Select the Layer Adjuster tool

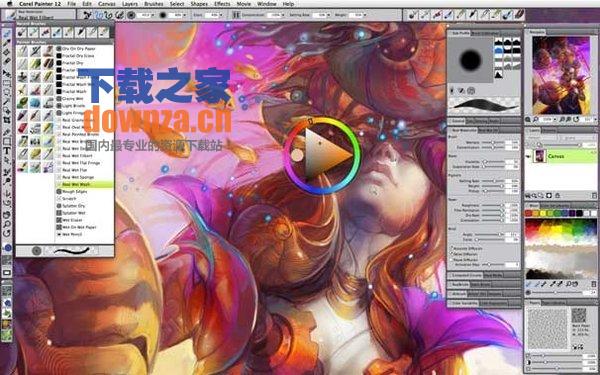coord(7,73)
